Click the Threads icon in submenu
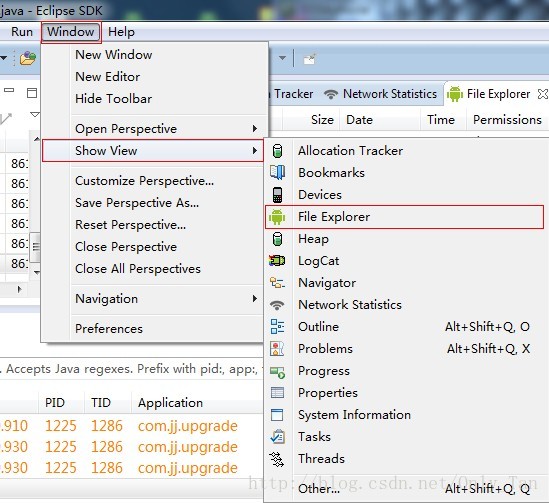Image resolution: width=549 pixels, height=503 pixels. [x=277, y=459]
